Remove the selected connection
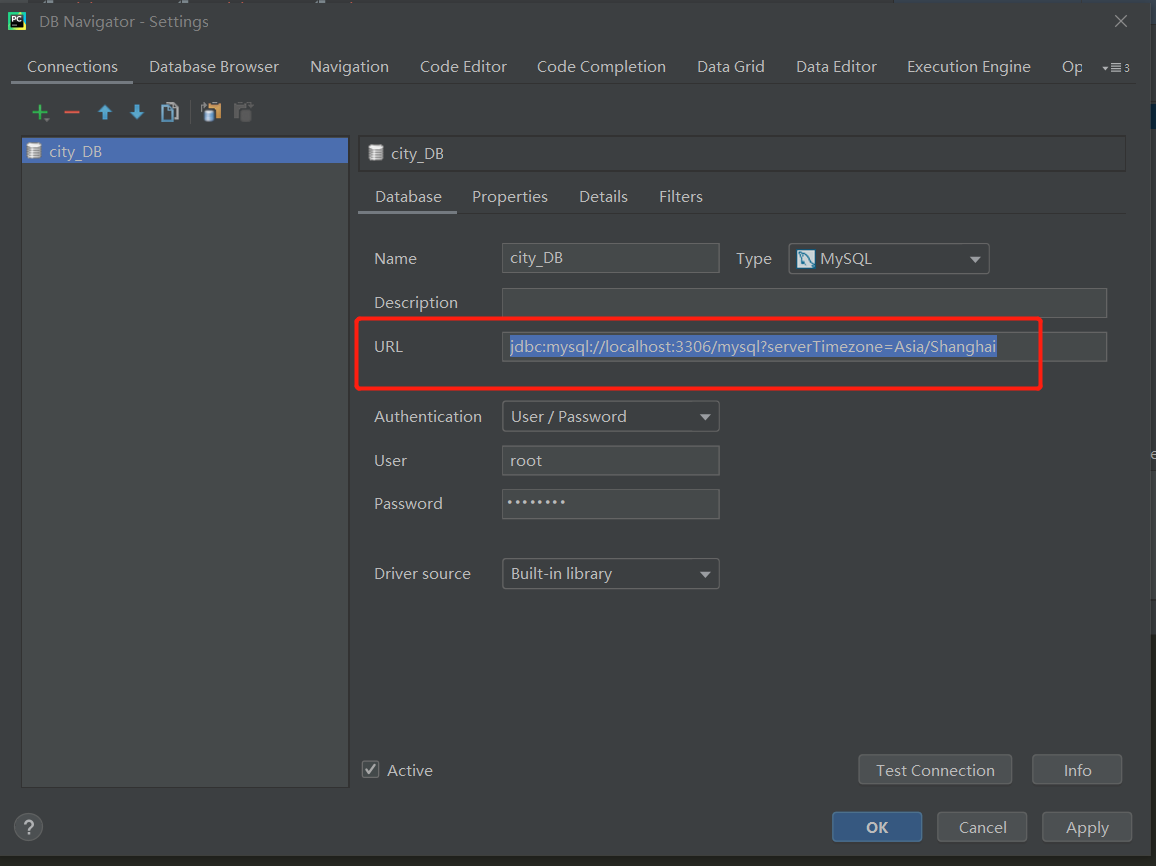The height and width of the screenshot is (866, 1156). (x=72, y=112)
